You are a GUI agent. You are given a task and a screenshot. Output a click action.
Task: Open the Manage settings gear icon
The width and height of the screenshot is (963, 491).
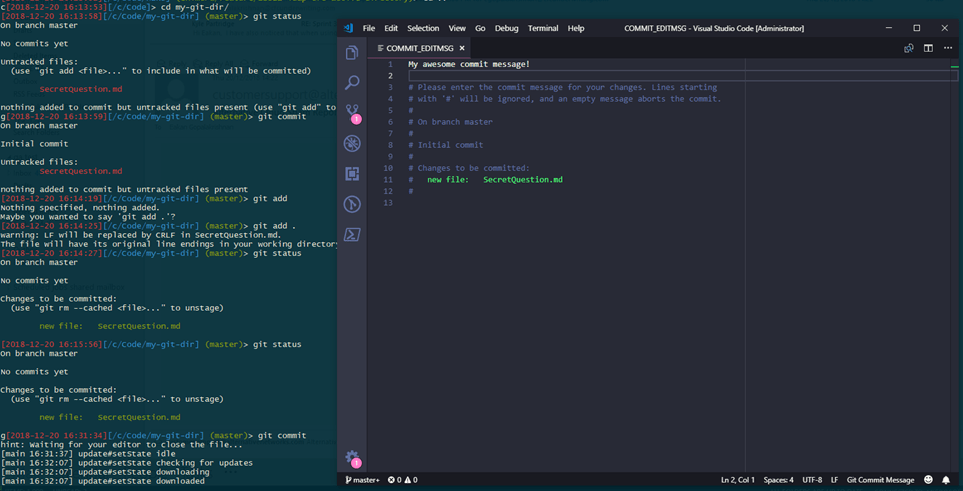click(x=353, y=458)
